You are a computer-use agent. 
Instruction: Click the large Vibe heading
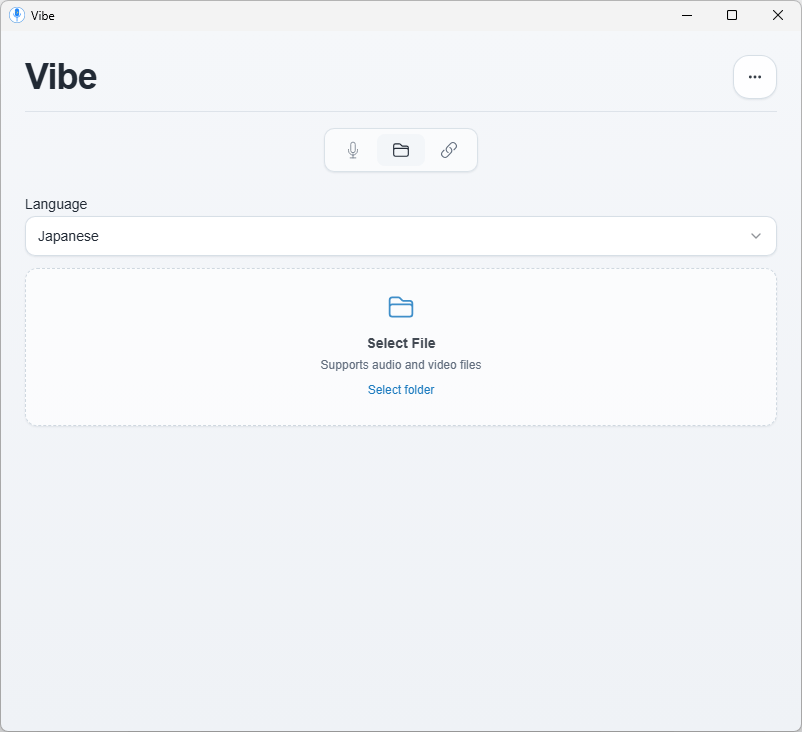point(61,77)
